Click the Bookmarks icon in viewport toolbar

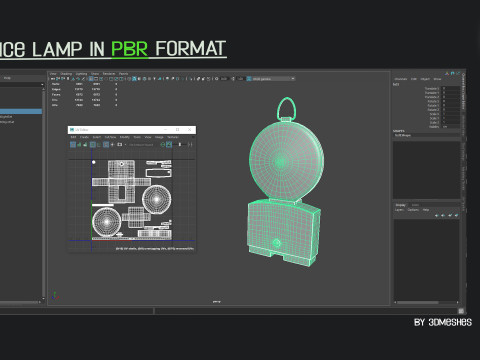tap(68, 79)
